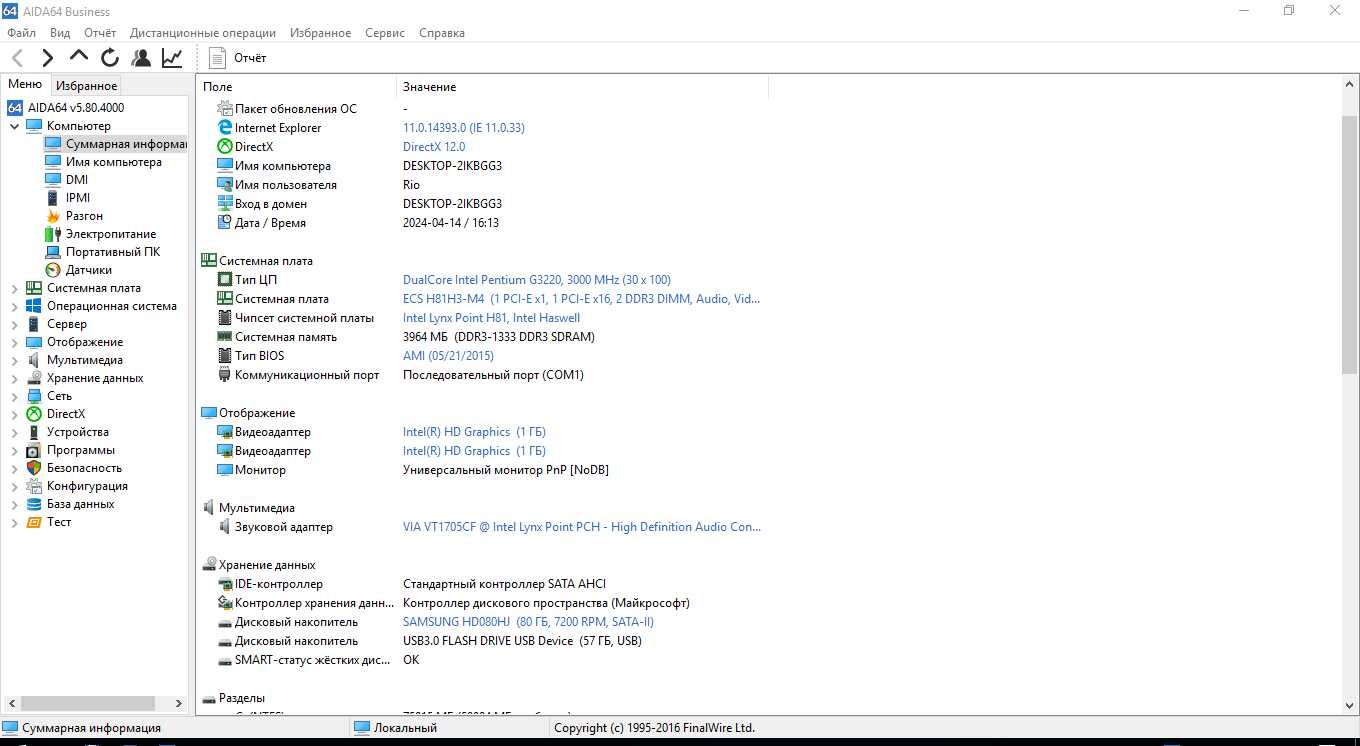Open the Вид menu

point(60,33)
